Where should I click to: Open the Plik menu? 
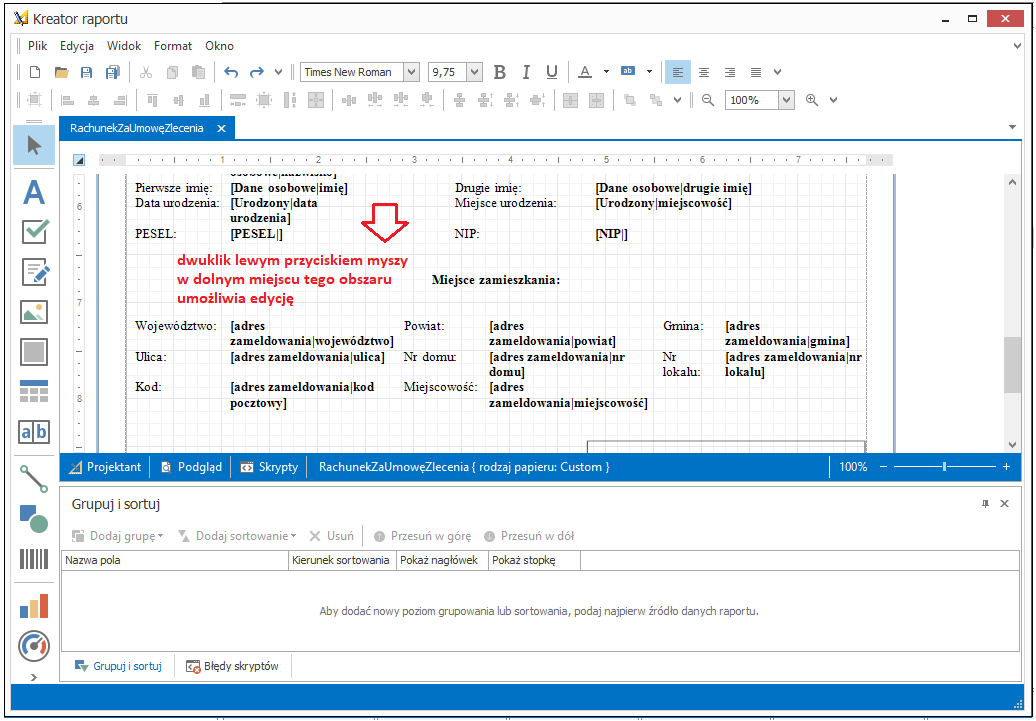coord(38,46)
